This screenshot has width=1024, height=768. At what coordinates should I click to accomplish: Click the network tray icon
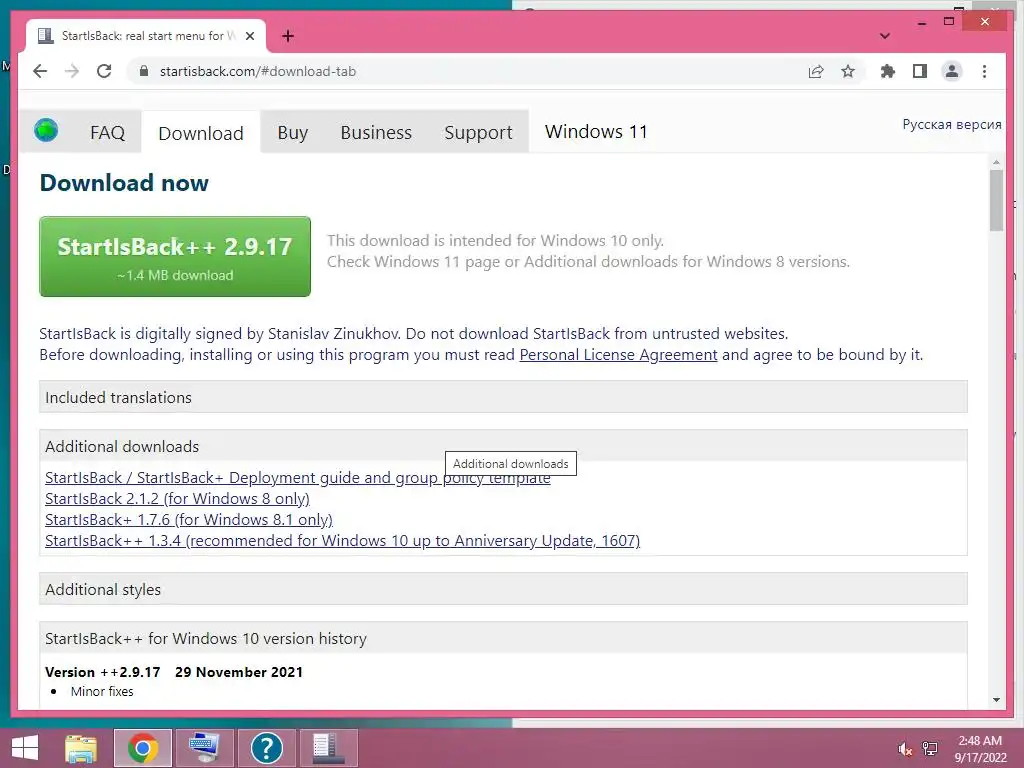pyautogui.click(x=930, y=749)
